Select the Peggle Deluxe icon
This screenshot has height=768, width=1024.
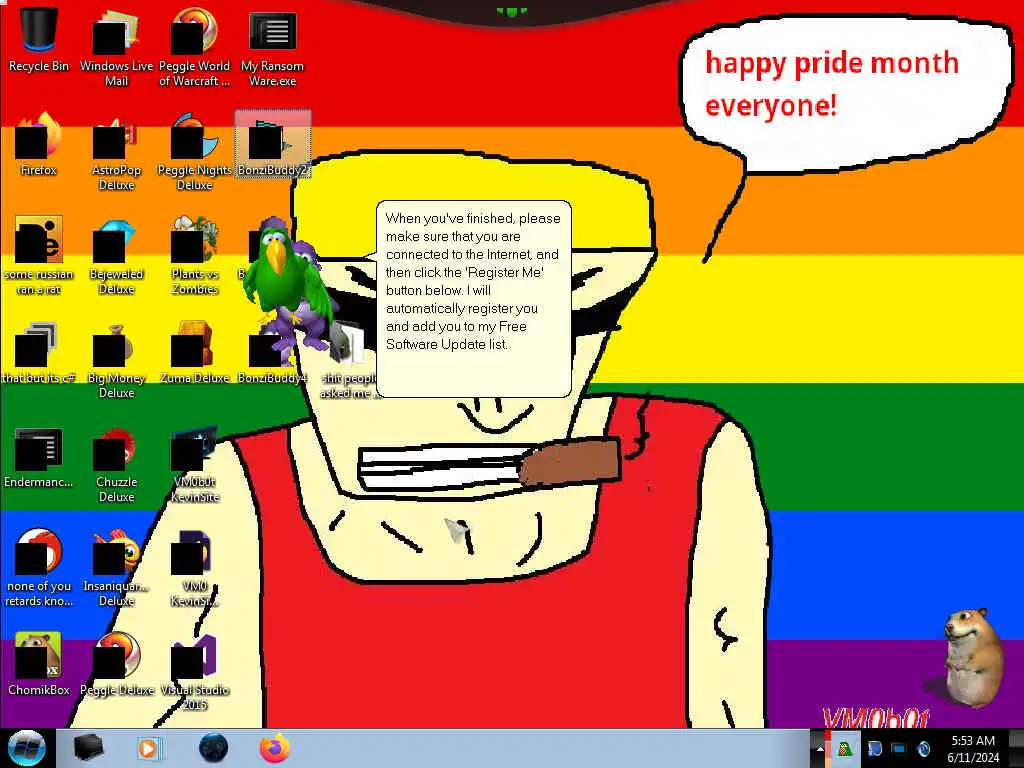pyautogui.click(x=116, y=664)
